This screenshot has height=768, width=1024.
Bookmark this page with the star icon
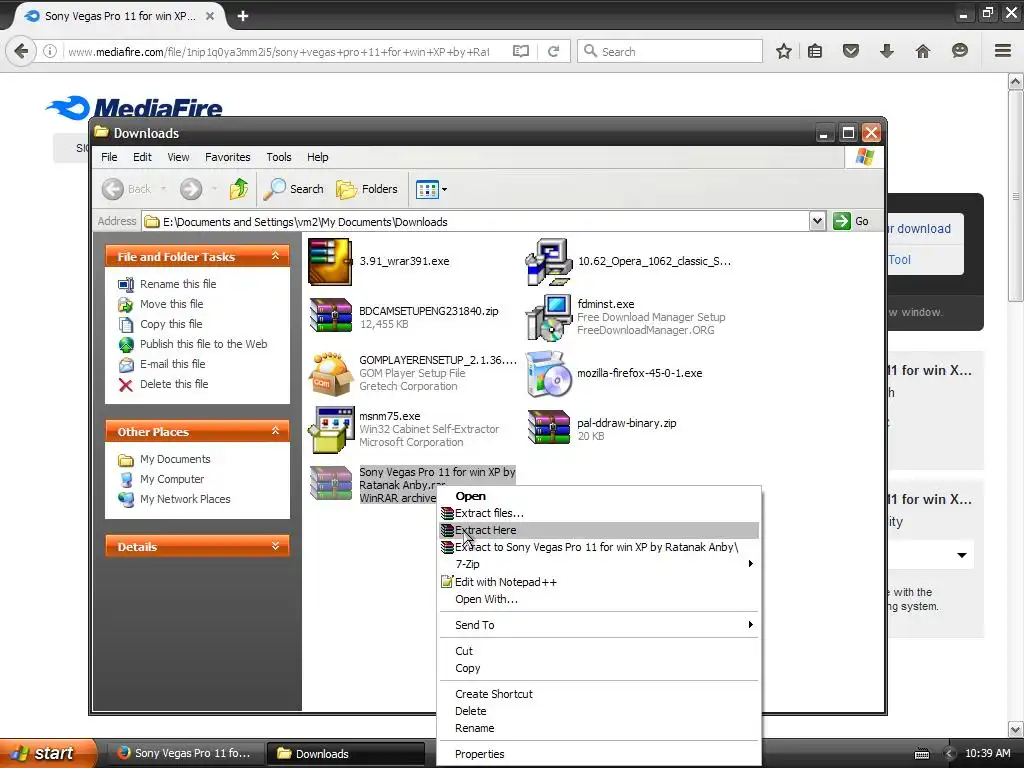[x=784, y=51]
